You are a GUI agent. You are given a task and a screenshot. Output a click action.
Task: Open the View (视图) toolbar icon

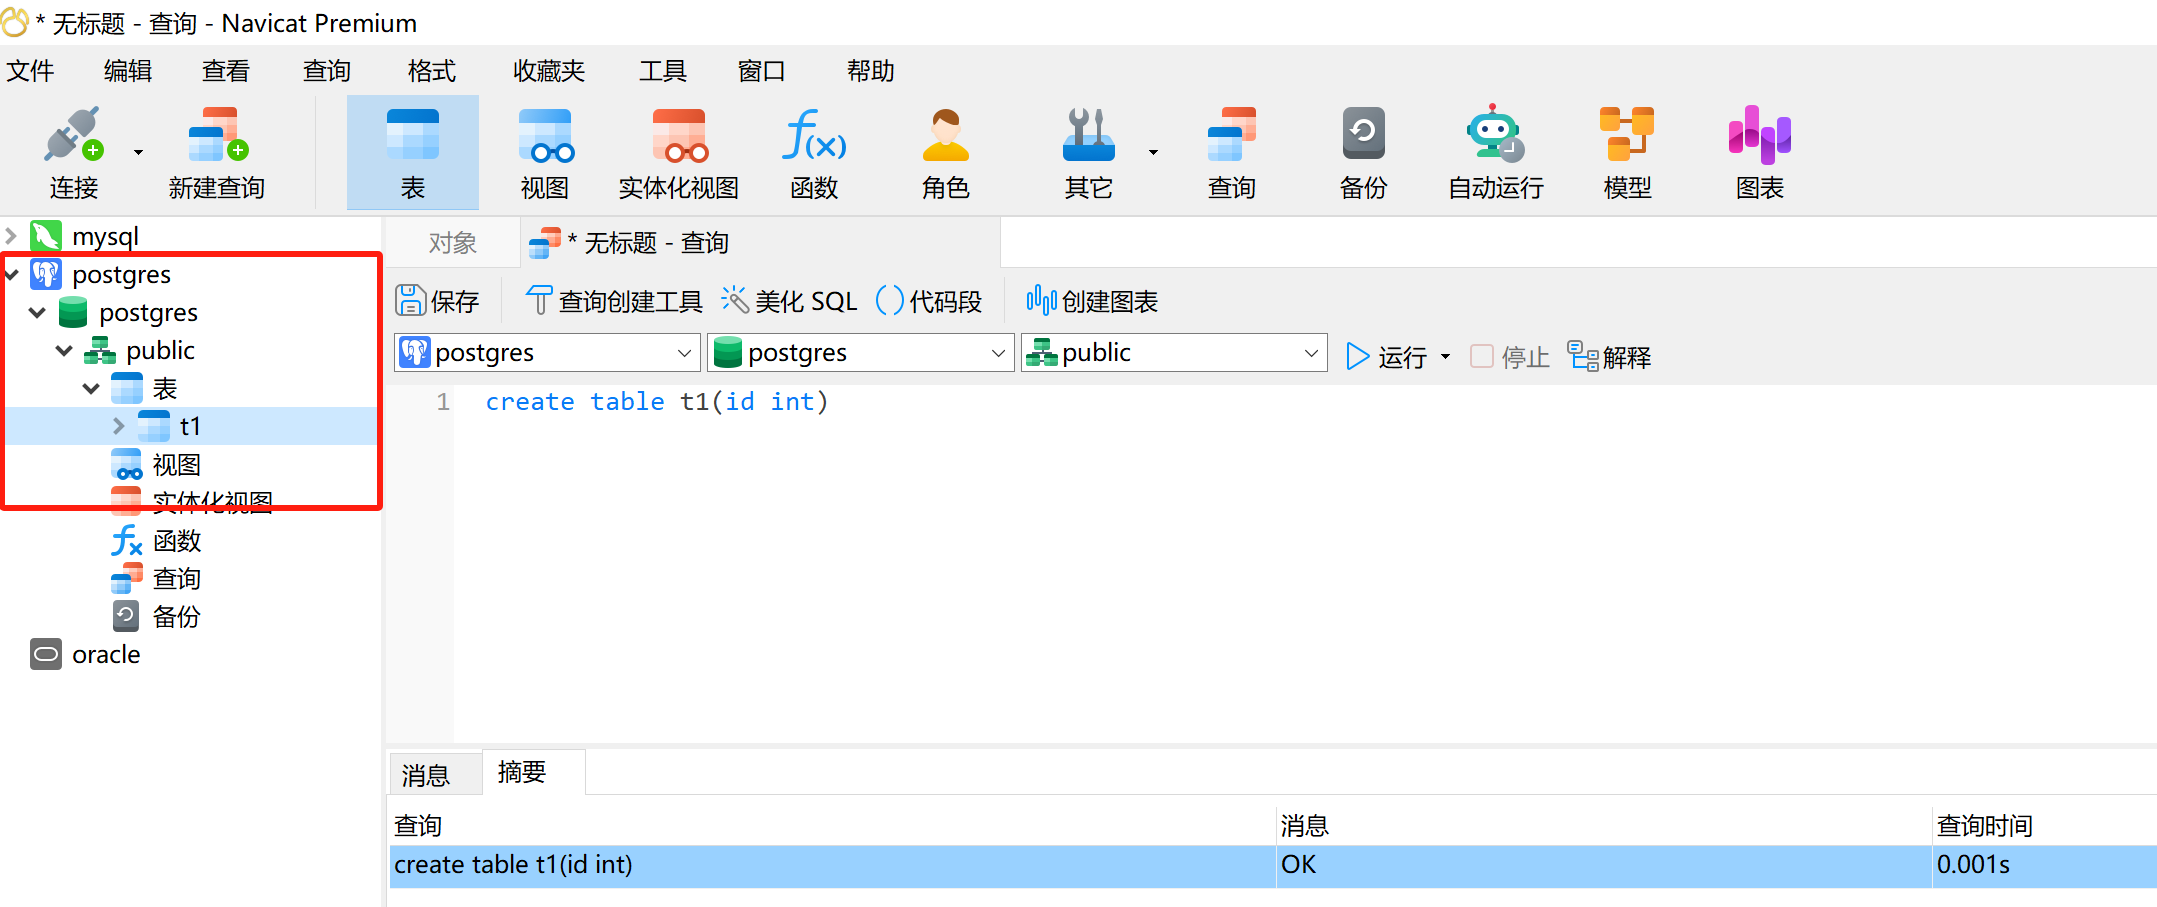(x=545, y=135)
